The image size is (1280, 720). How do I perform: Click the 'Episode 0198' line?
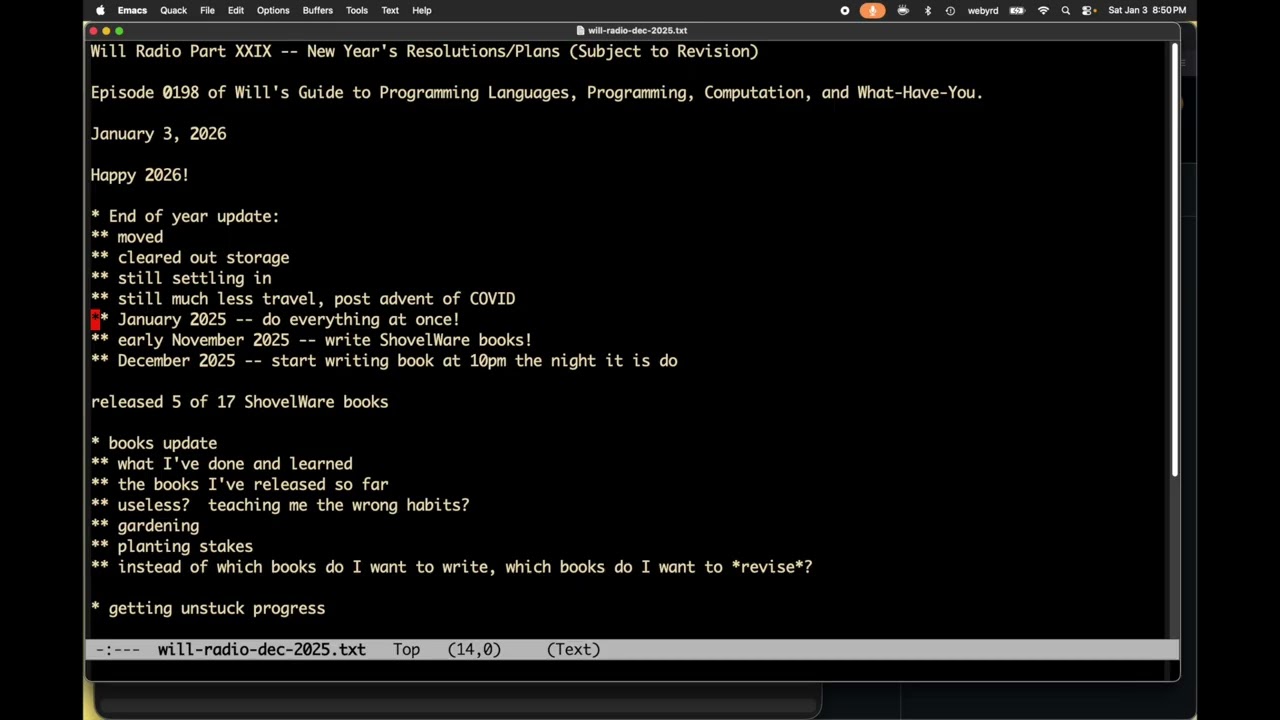pos(537,93)
